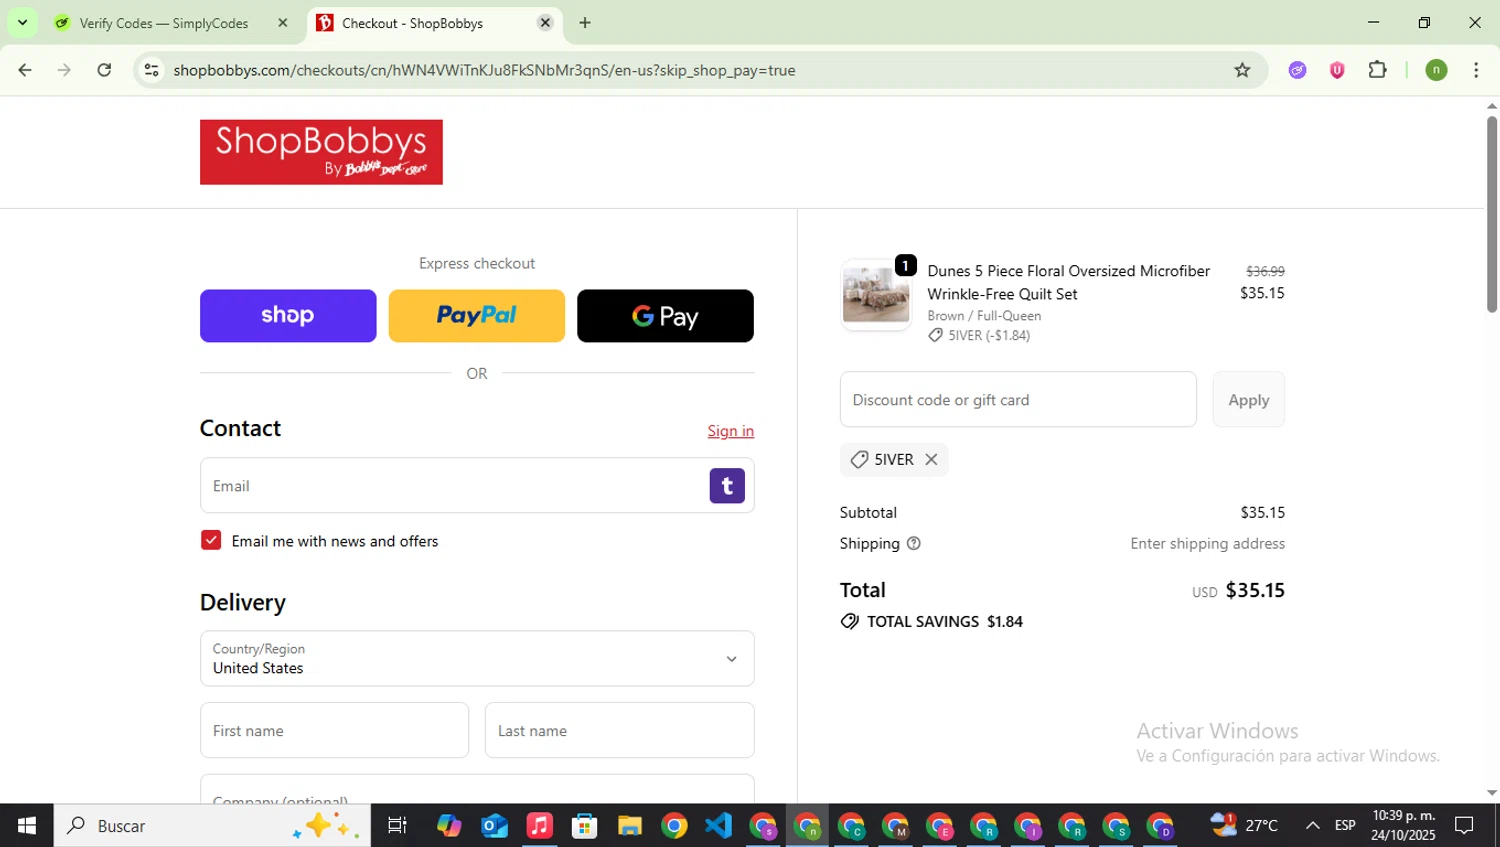Click the page vertical scrollbar thumb
The image size is (1500, 847).
click(x=1491, y=215)
